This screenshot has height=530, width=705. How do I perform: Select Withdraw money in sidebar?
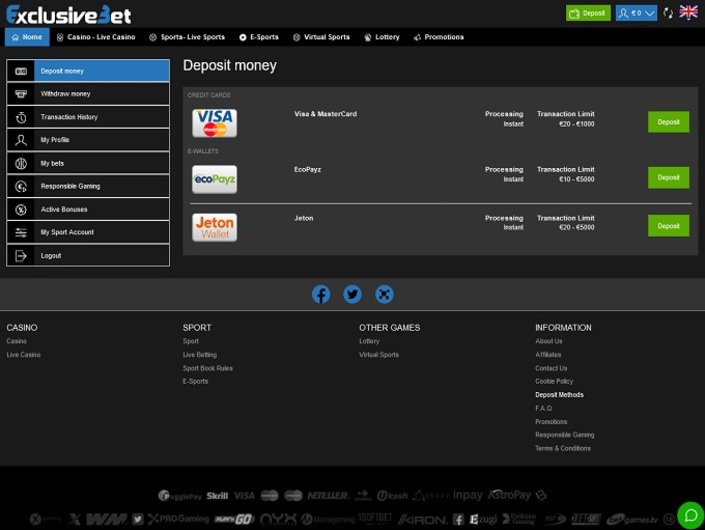click(88, 94)
